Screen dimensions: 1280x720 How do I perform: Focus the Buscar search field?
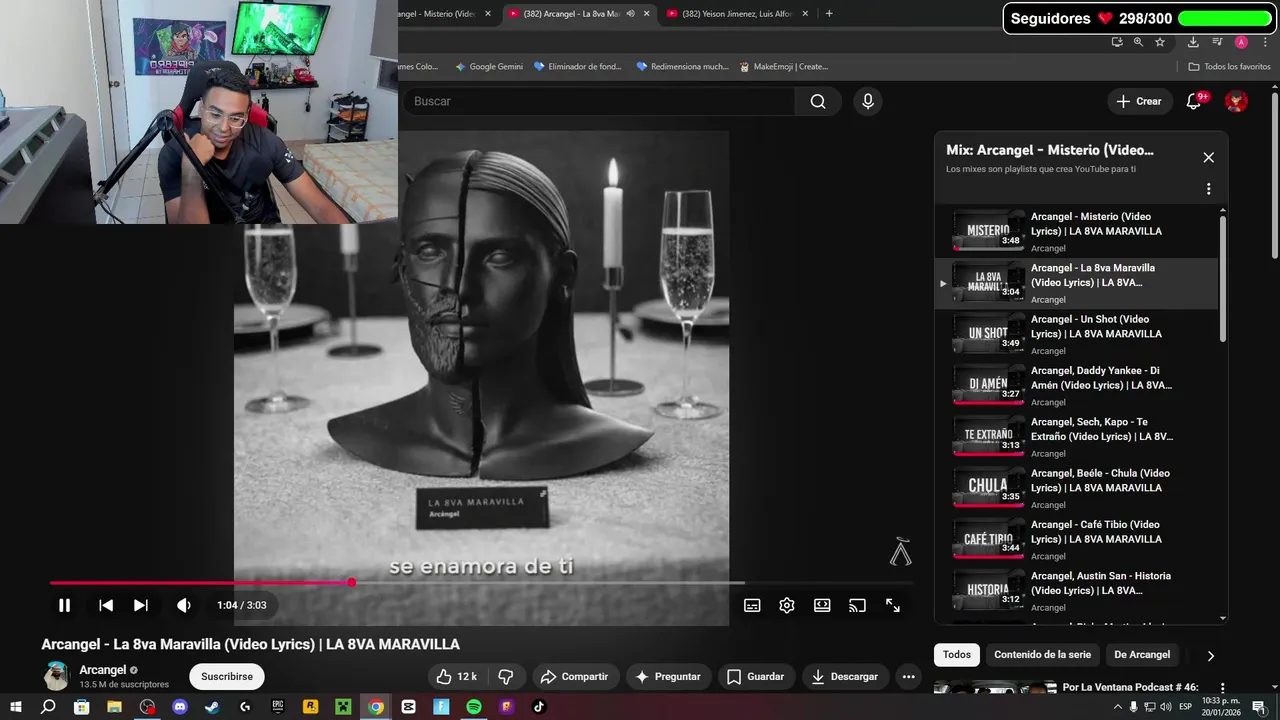[x=600, y=101]
